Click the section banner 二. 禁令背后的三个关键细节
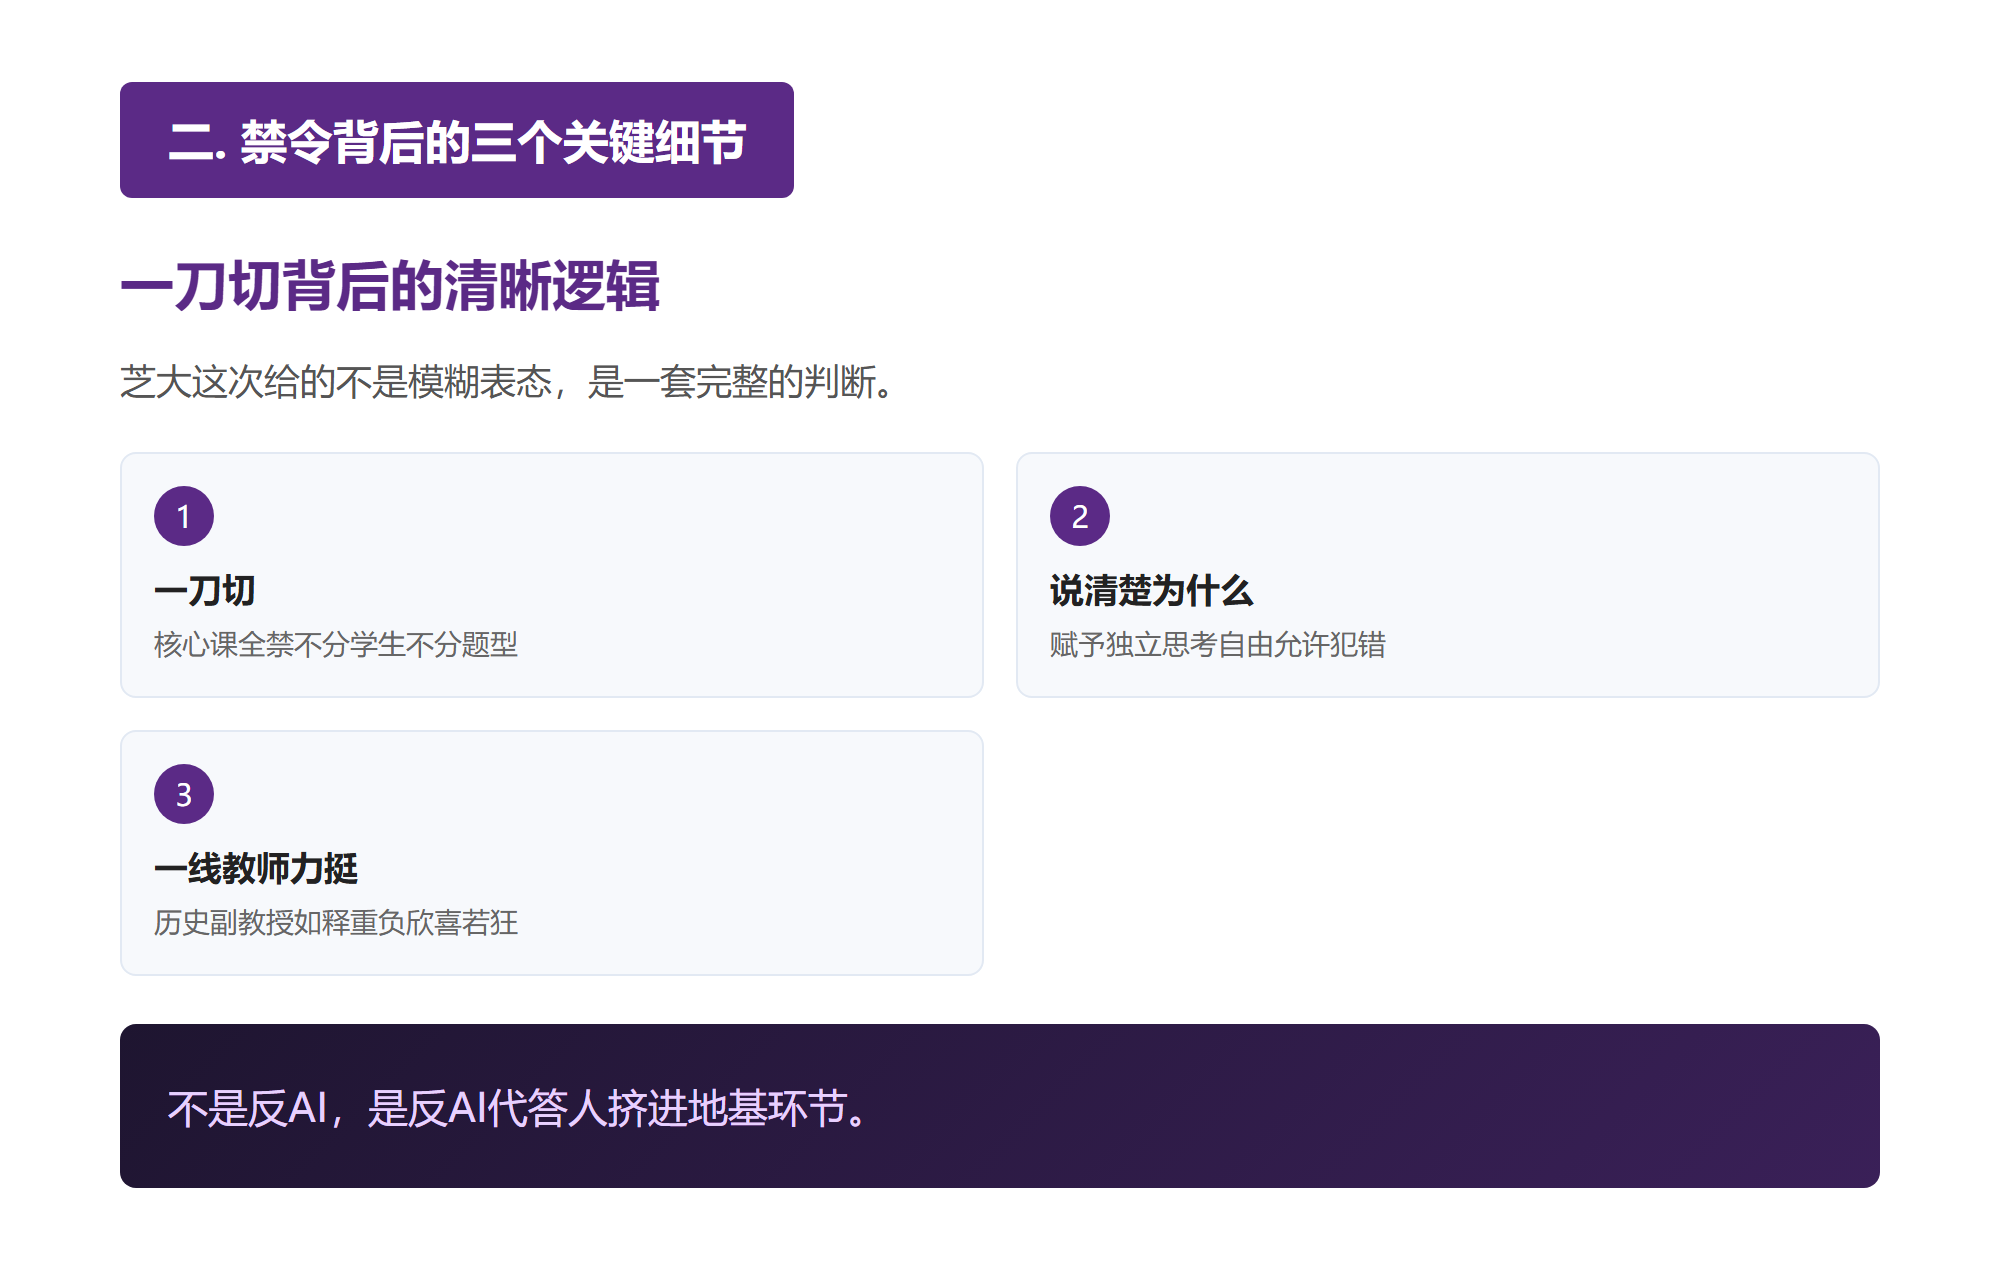 pos(457,140)
